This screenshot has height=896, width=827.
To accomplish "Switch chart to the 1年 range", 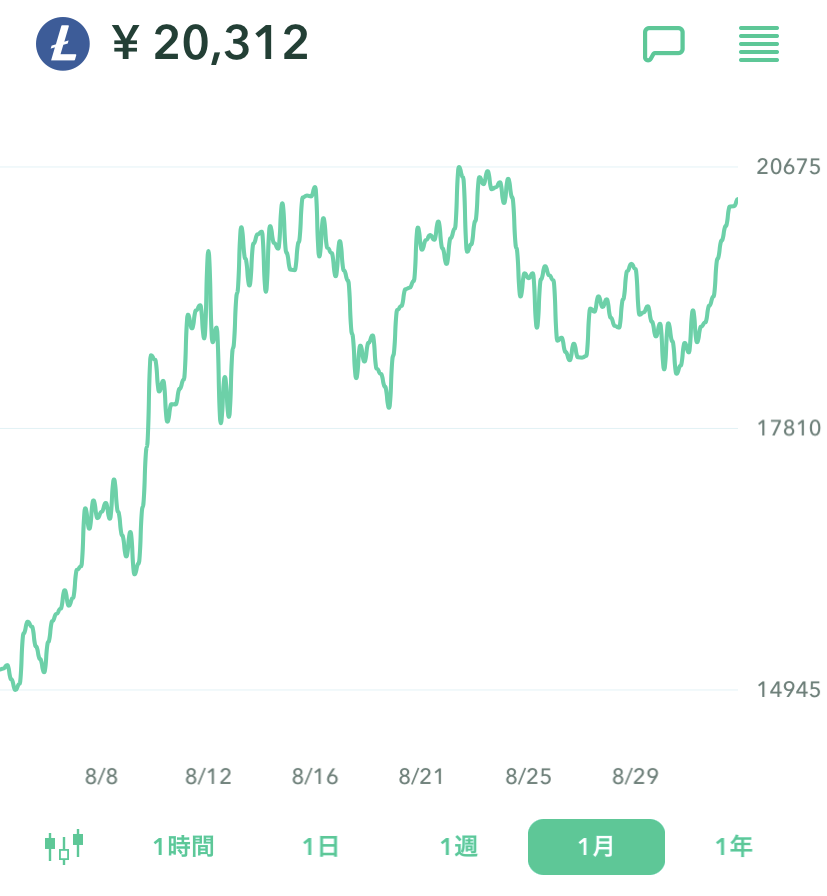I will 733,846.
